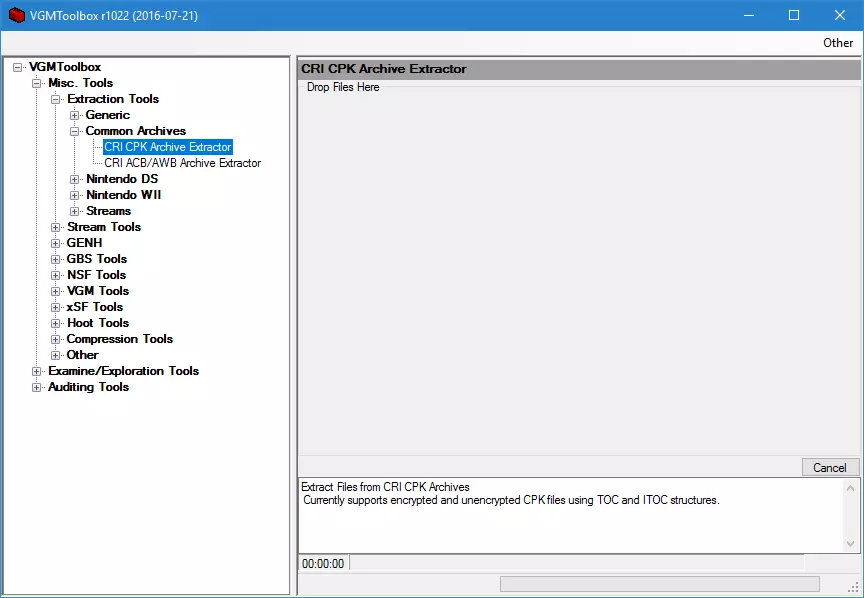Screen dimensions: 864x598
Task: Collapse the Common Archives node
Action: [74, 131]
